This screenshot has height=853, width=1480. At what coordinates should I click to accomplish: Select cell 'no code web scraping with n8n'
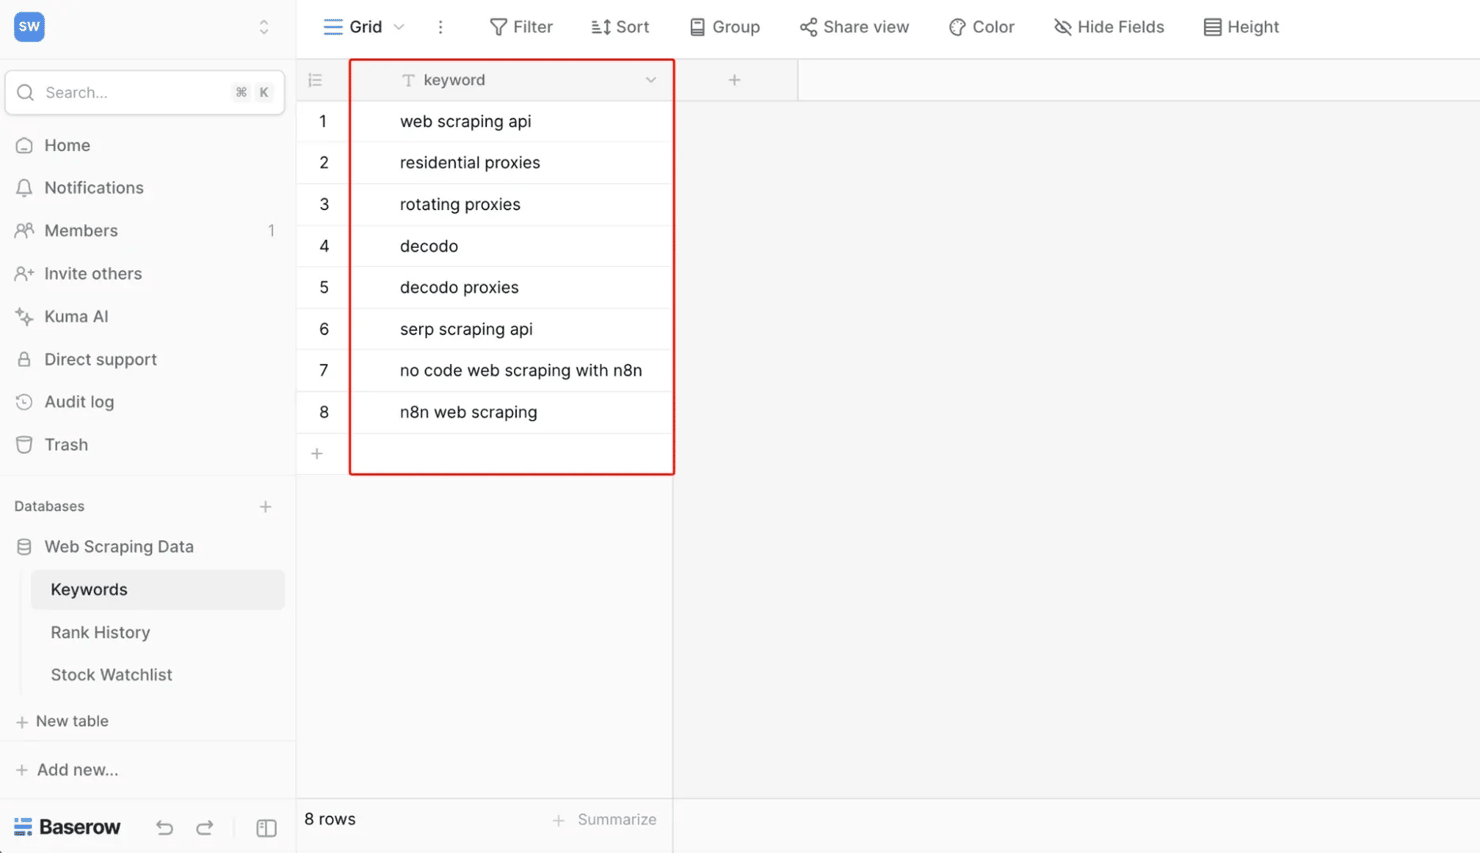[x=511, y=370]
